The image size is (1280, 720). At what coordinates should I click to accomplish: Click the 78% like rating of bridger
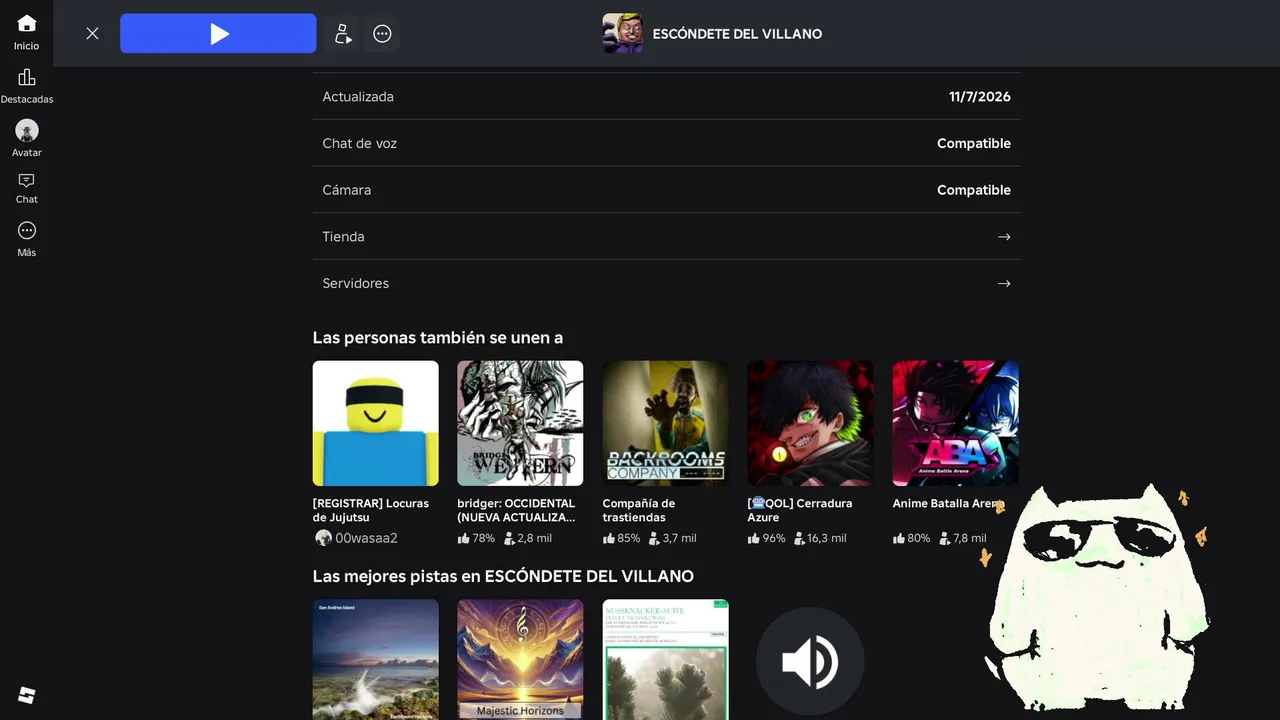pos(476,538)
